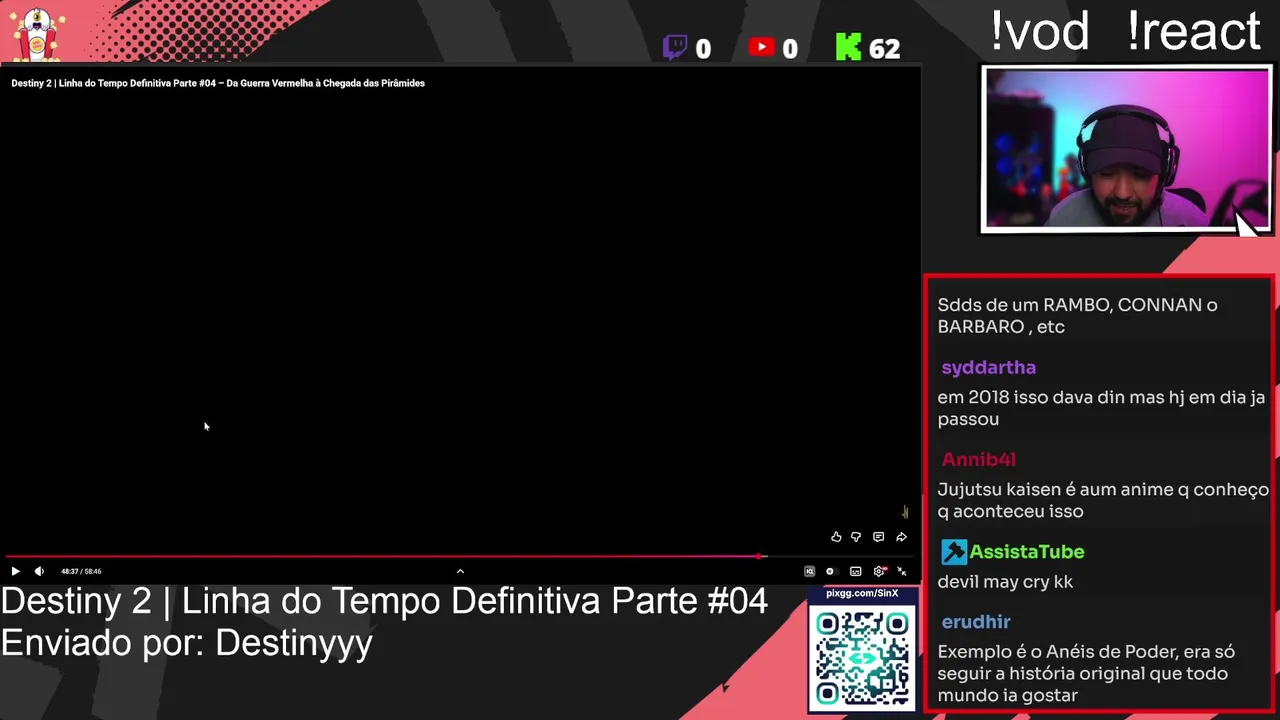This screenshot has height=720, width=1280.
Task: Turn on subtitles/captions button
Action: 856,571
